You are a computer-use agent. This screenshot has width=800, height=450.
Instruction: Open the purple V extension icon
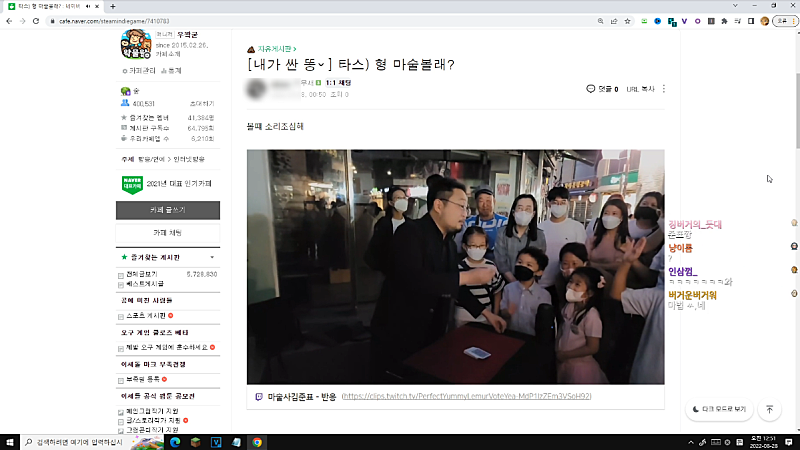click(x=684, y=21)
